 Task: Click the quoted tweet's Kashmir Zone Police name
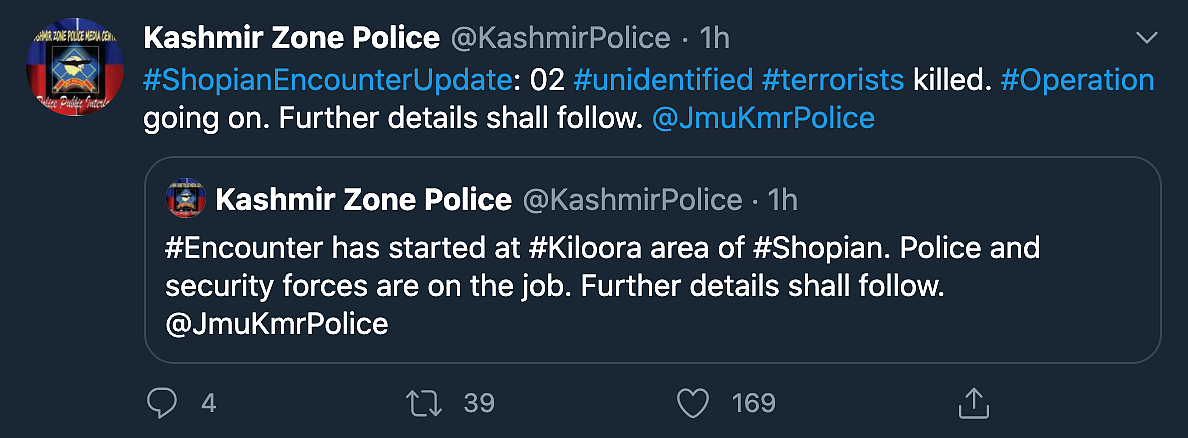364,199
